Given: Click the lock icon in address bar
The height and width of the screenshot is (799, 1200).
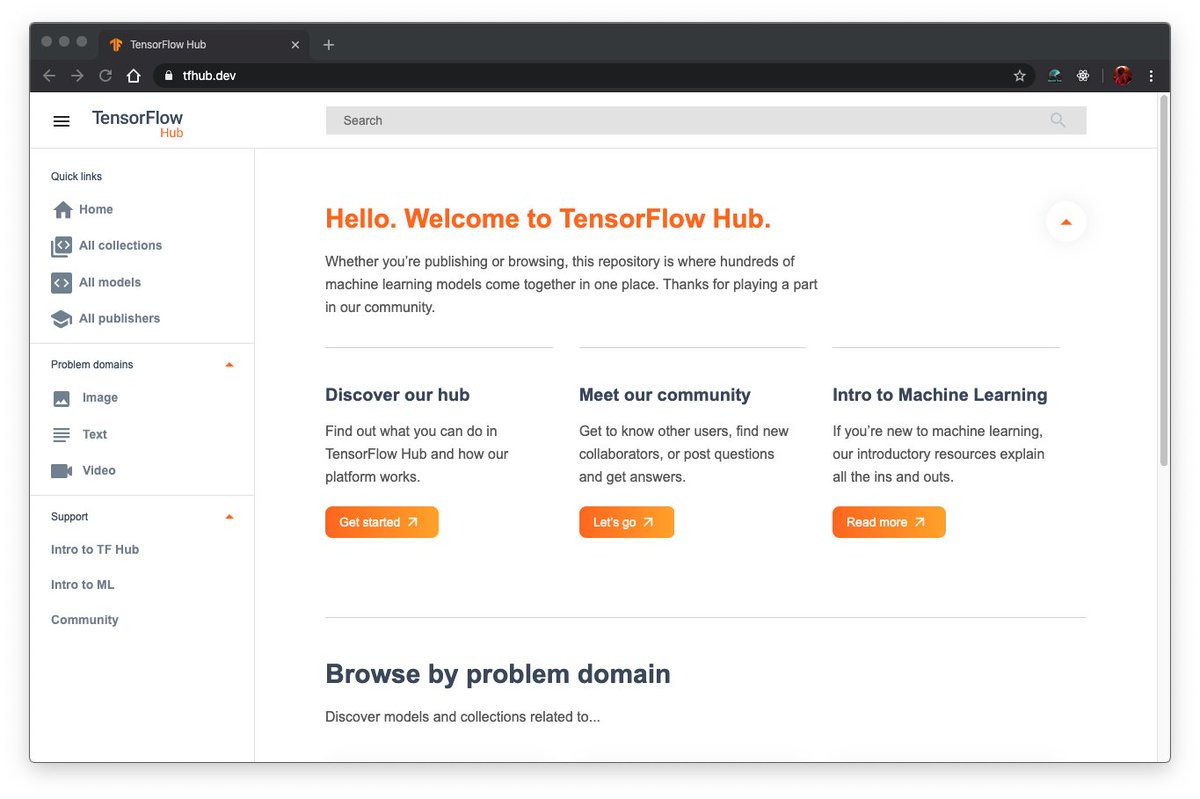Looking at the screenshot, I should click(169, 76).
